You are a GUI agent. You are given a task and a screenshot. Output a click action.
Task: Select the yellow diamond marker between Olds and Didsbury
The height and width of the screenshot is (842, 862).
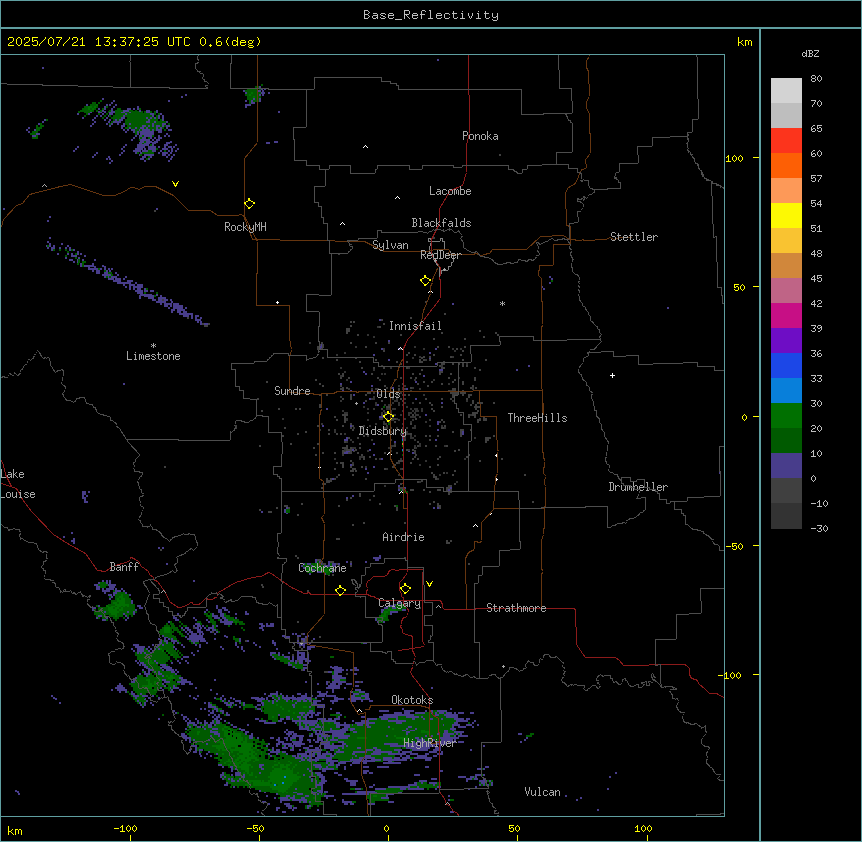click(388, 417)
